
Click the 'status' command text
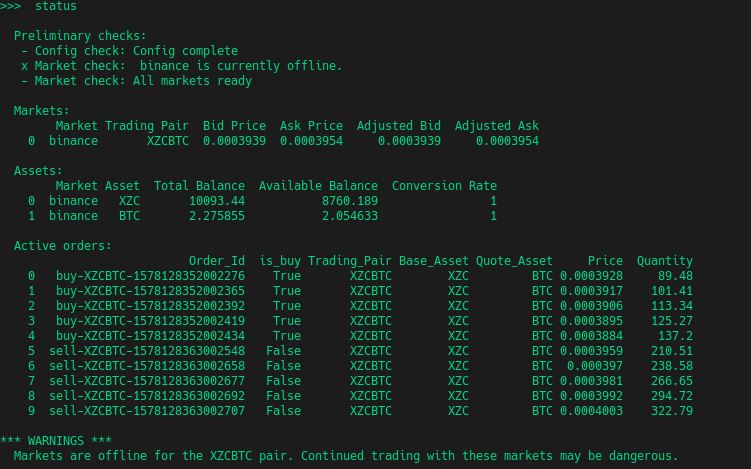pos(56,6)
